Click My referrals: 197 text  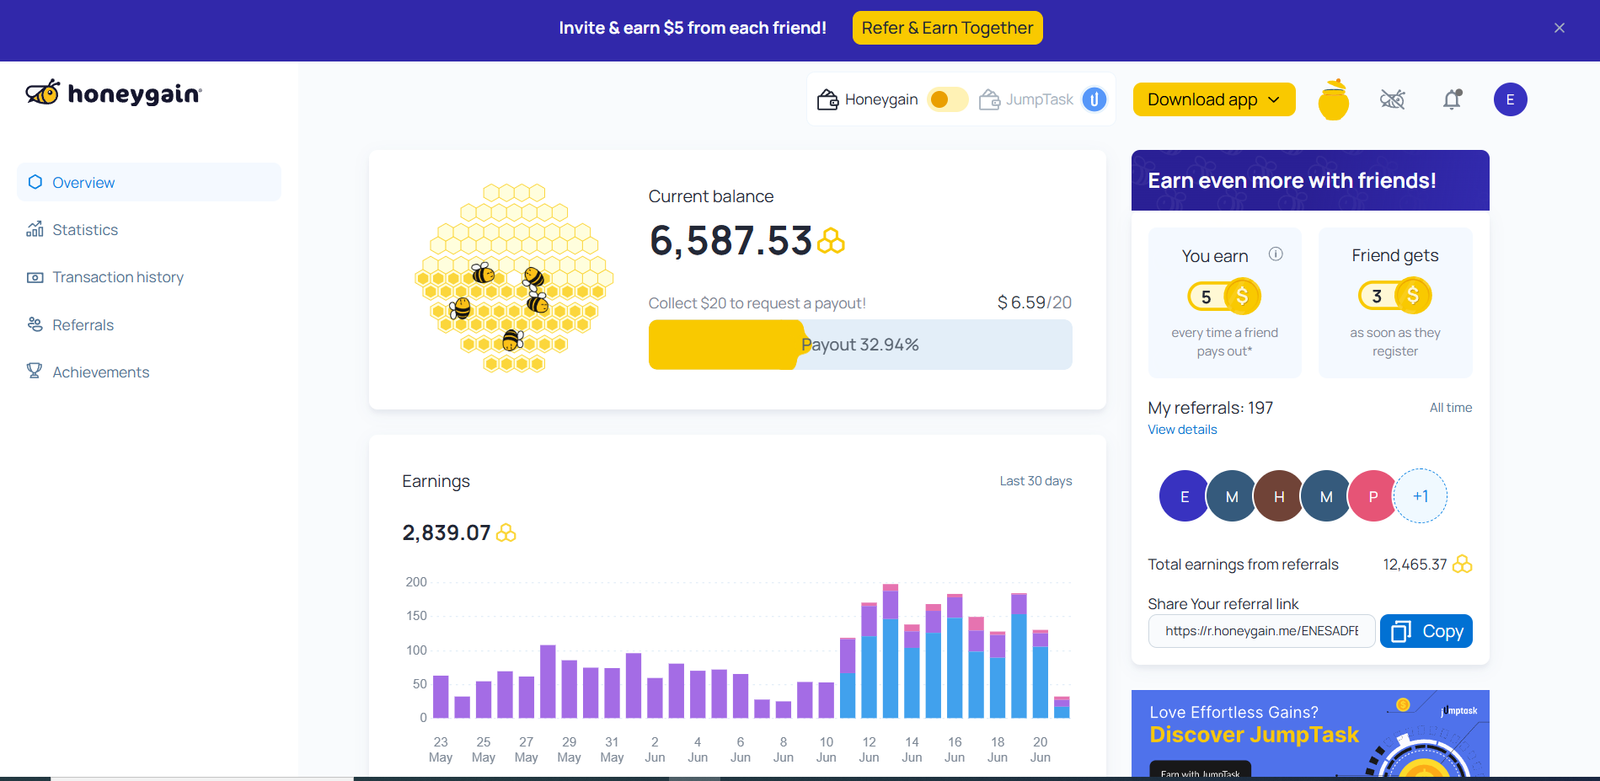click(1210, 408)
